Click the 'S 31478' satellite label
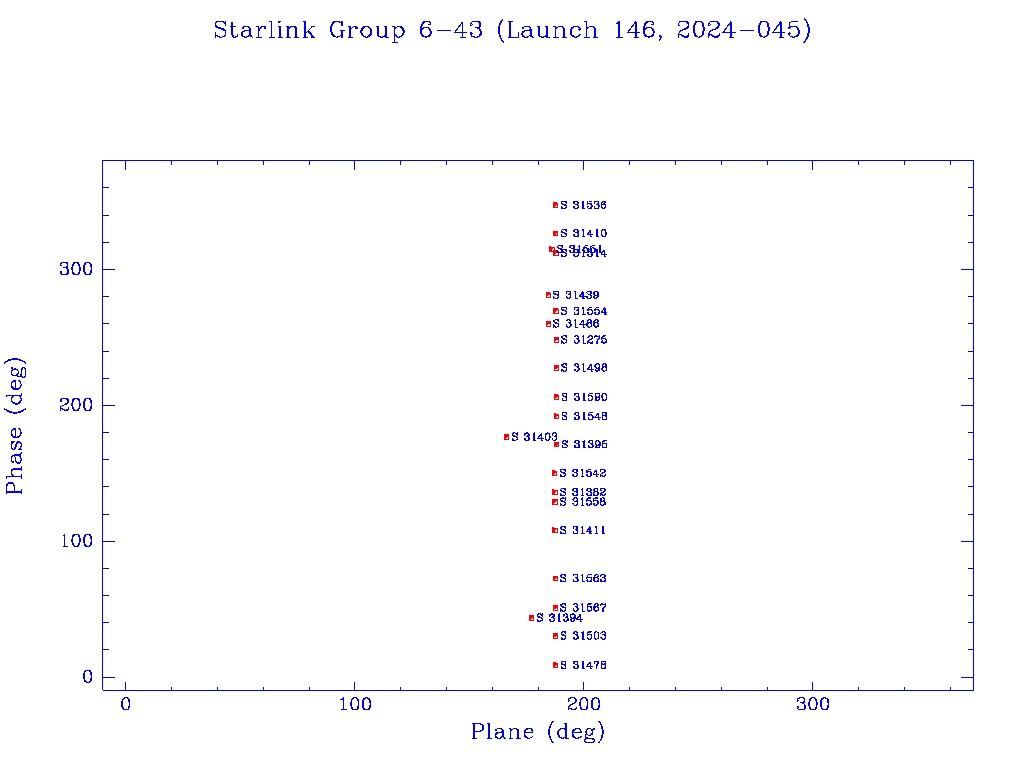Image resolution: width=1024 pixels, height=768 pixels. coord(583,665)
